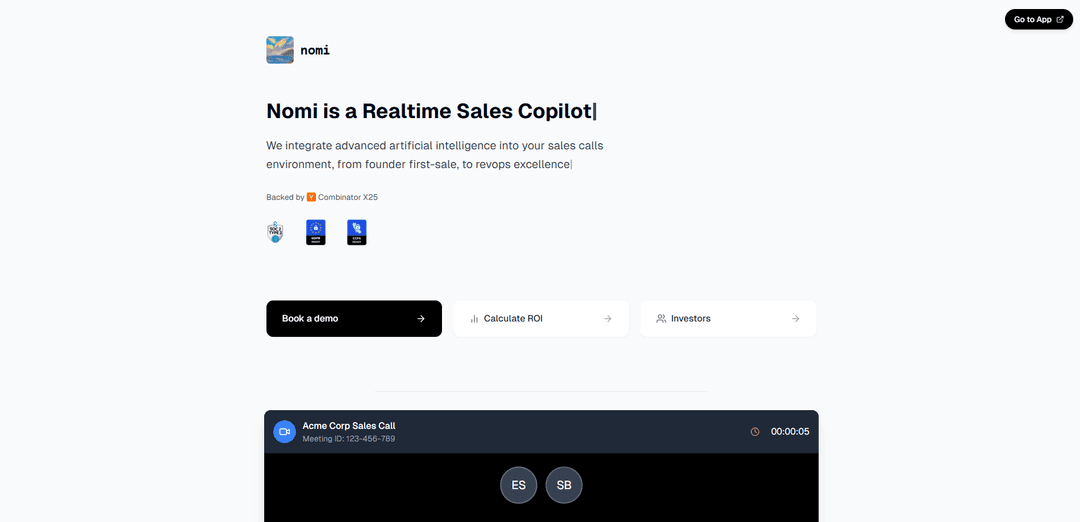Click the clock icon beside the timer
The height and width of the screenshot is (522, 1080).
(x=755, y=432)
